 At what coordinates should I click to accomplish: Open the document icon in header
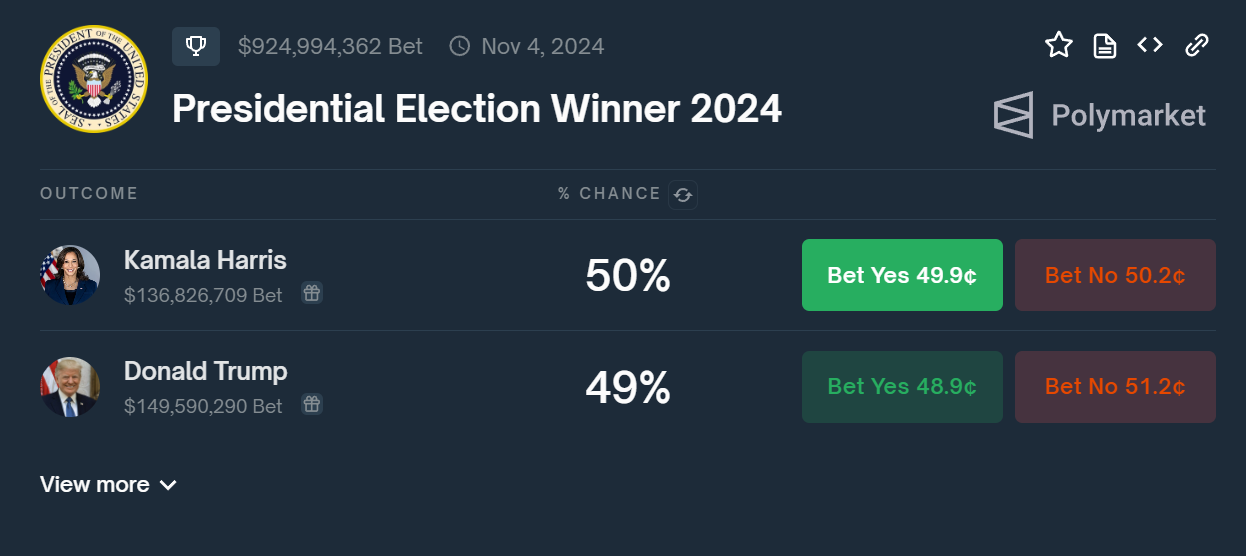tap(1104, 45)
